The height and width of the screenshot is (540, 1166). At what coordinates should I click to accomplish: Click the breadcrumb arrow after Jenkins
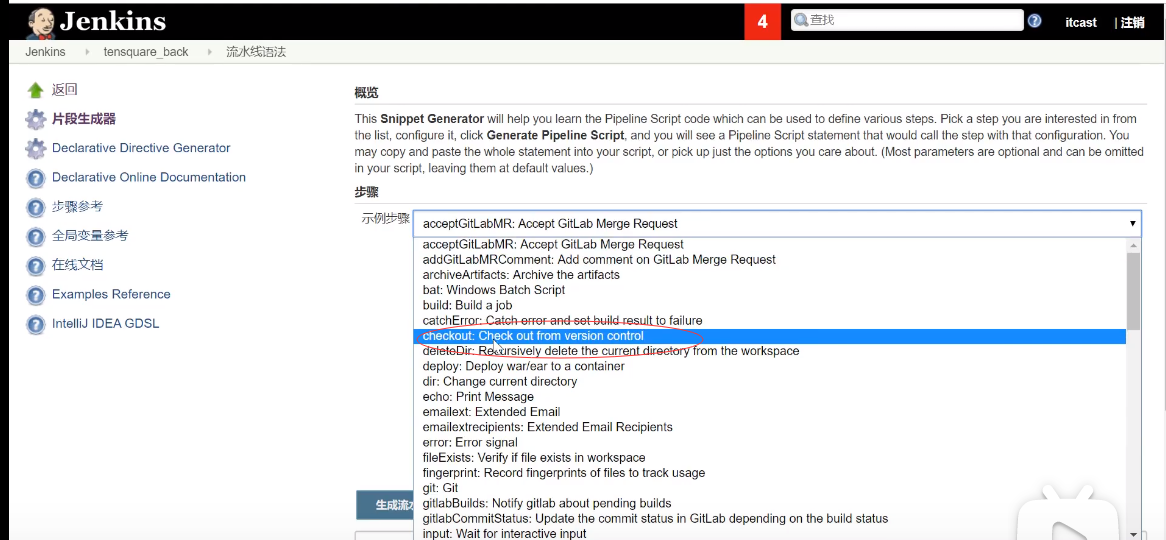click(x=87, y=52)
